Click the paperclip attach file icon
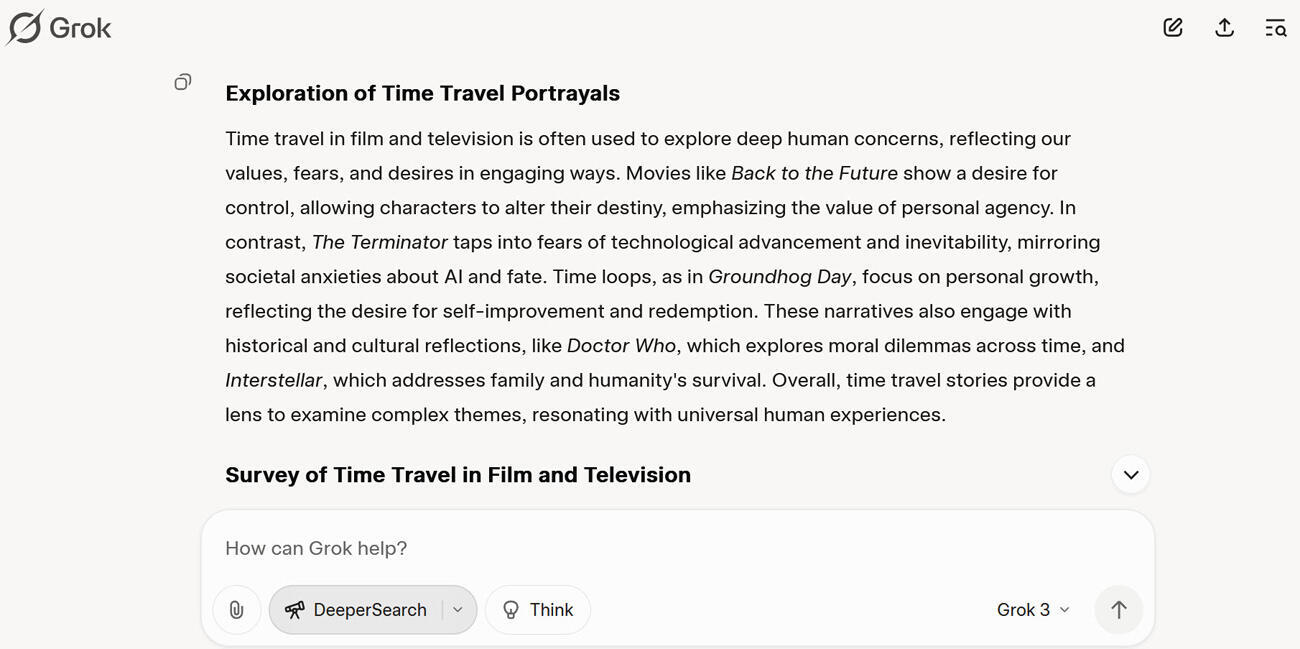The image size is (1300, 649). coord(237,610)
